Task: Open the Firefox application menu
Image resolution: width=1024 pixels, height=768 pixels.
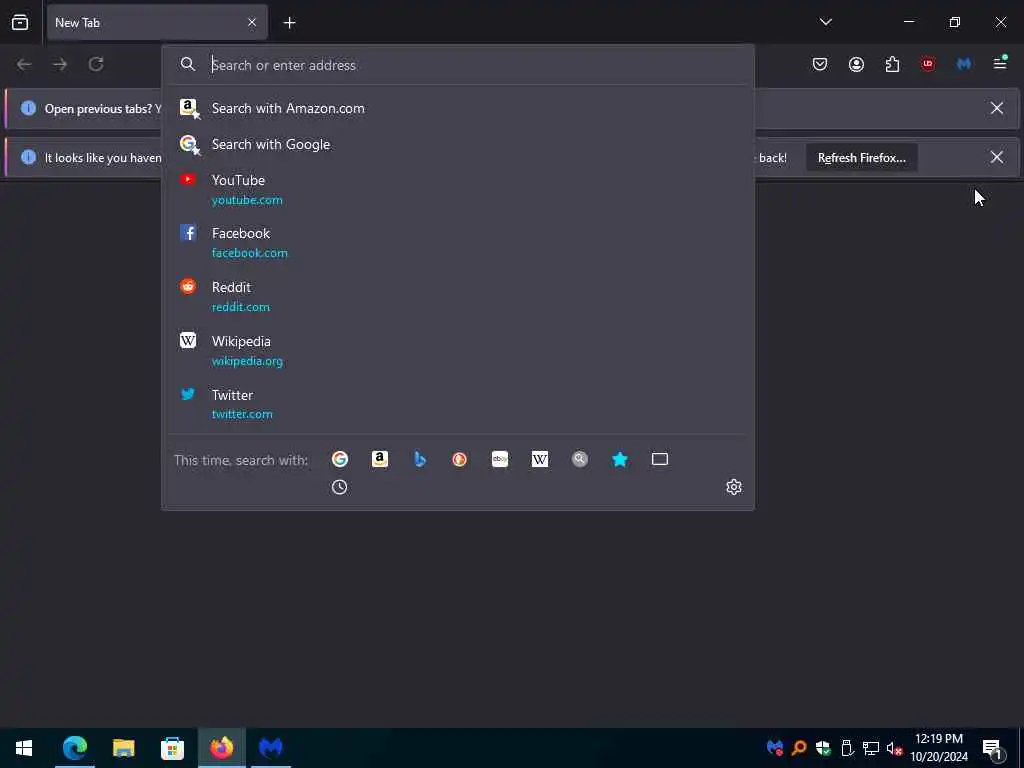Action: [x=1000, y=63]
